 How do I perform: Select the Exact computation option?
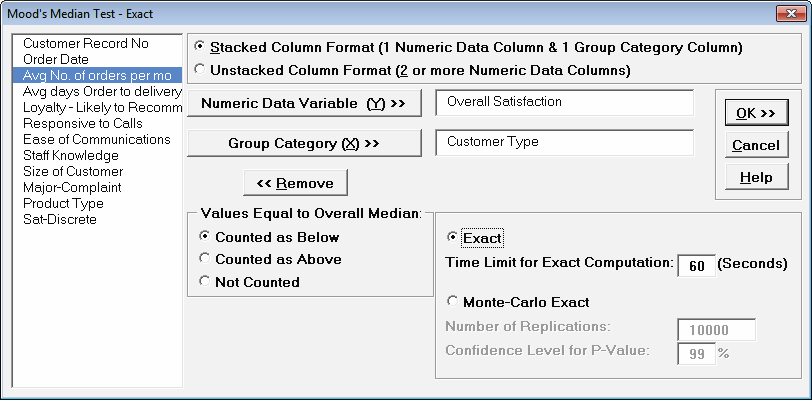click(x=454, y=238)
